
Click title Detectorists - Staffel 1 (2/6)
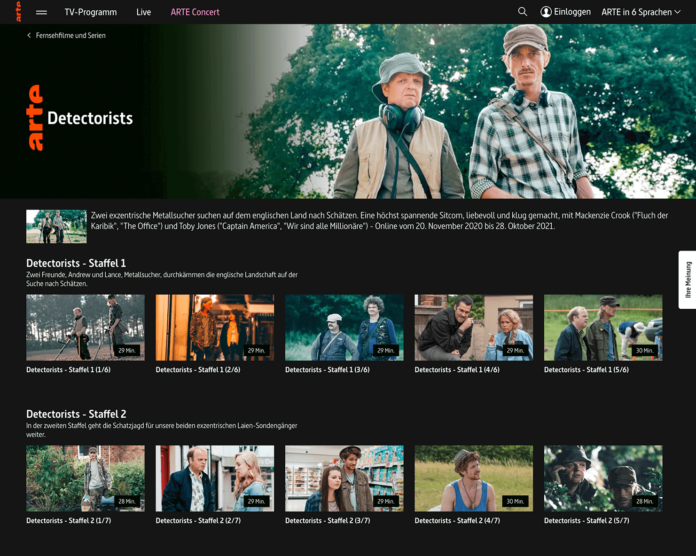click(x=198, y=370)
